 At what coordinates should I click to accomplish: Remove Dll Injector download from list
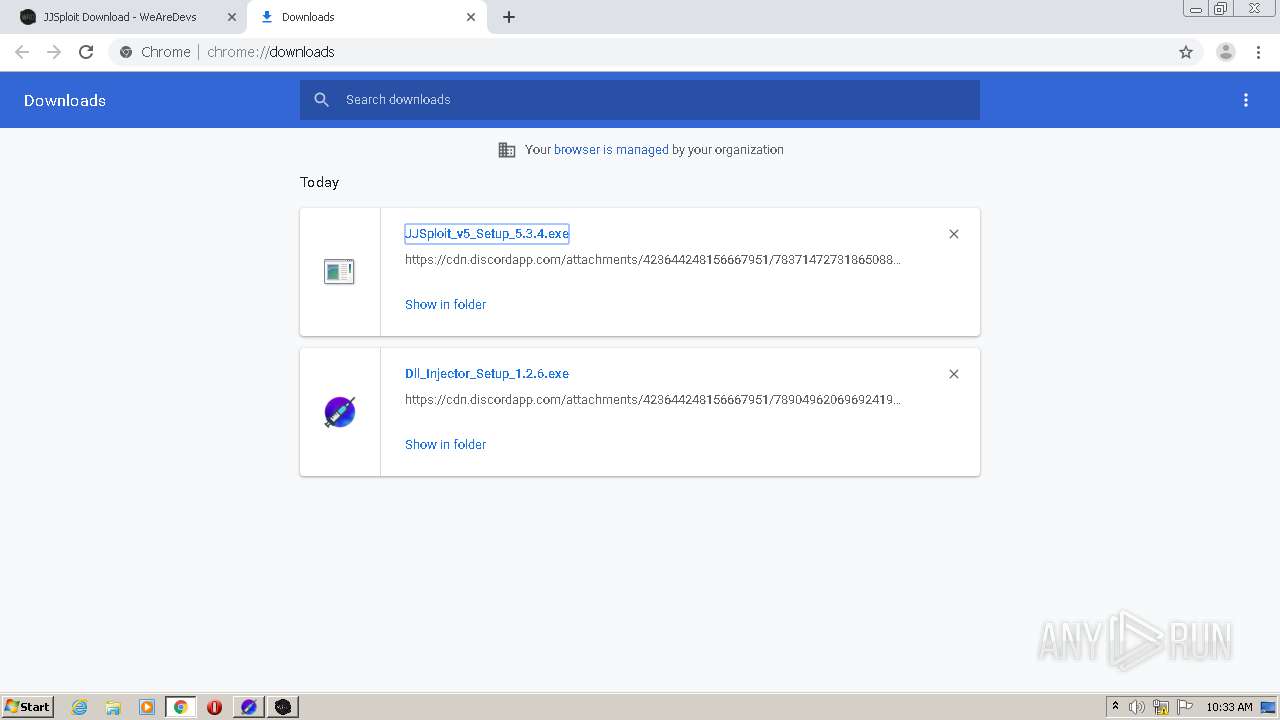pyautogui.click(x=954, y=374)
